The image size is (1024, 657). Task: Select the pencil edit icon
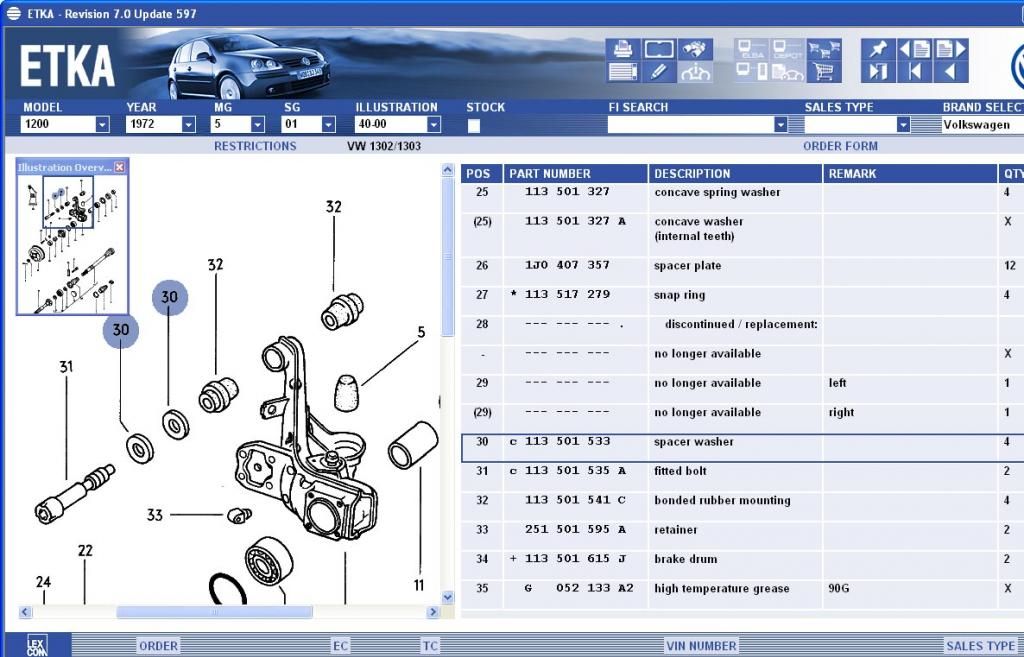pos(659,71)
